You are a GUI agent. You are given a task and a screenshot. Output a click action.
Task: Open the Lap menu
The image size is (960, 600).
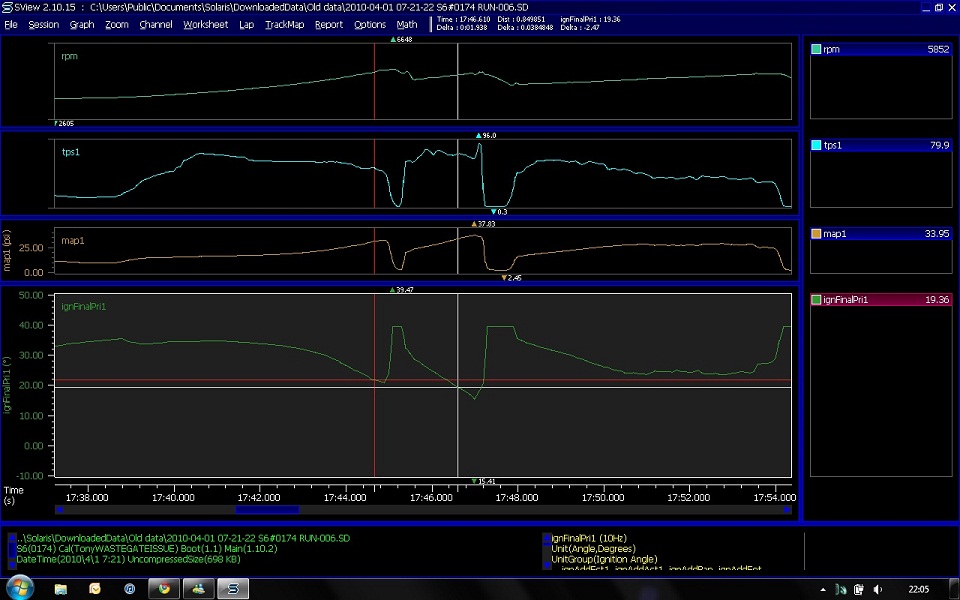246,24
